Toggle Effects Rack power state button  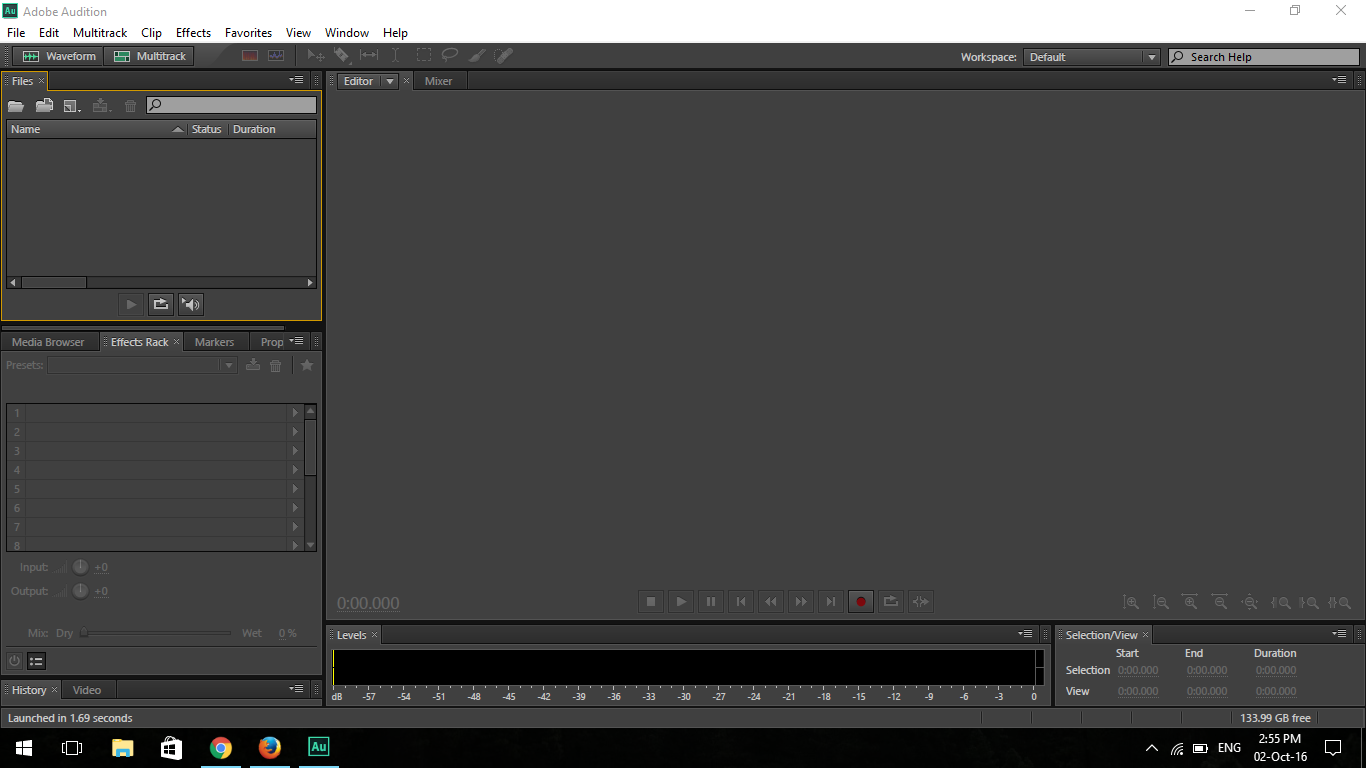tap(14, 661)
